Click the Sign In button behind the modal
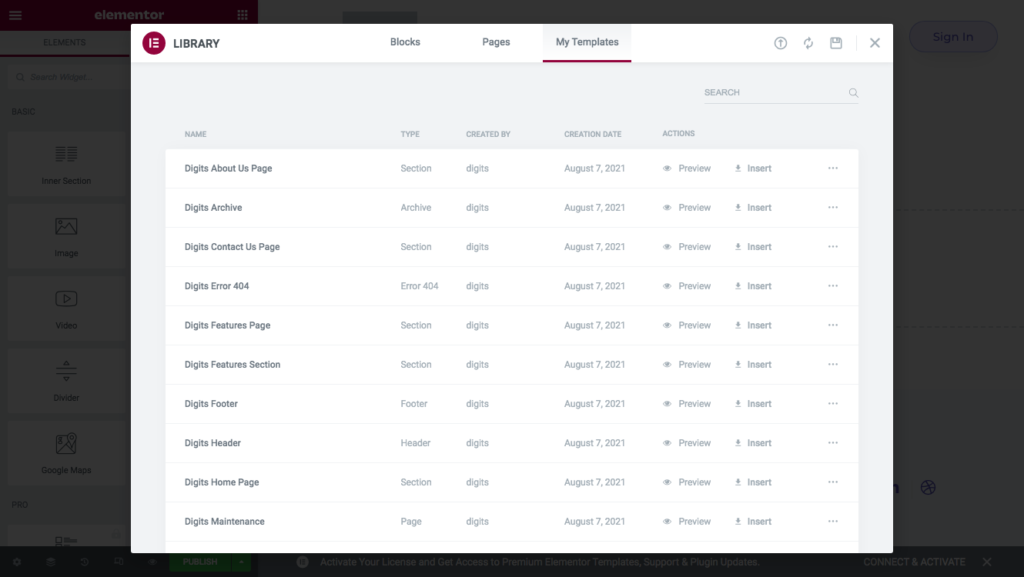 [x=953, y=37]
